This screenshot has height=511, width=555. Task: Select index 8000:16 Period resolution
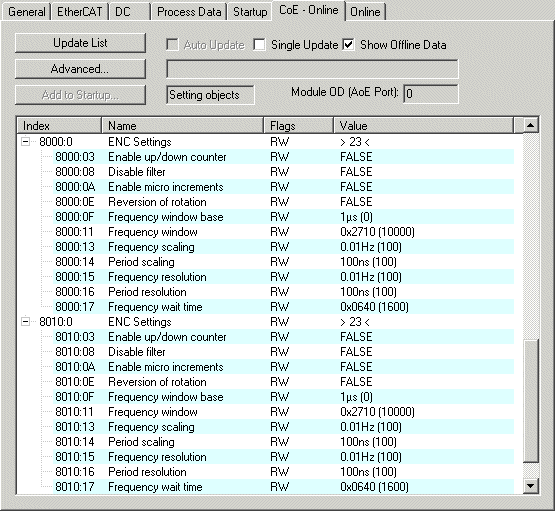pyautogui.click(x=265, y=292)
